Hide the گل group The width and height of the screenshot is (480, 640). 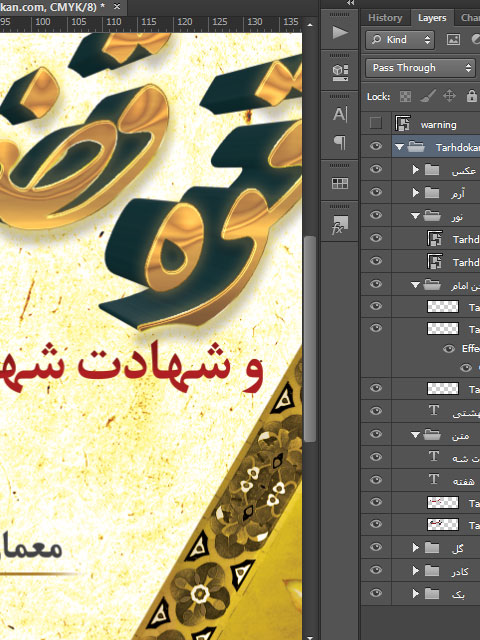(376, 547)
